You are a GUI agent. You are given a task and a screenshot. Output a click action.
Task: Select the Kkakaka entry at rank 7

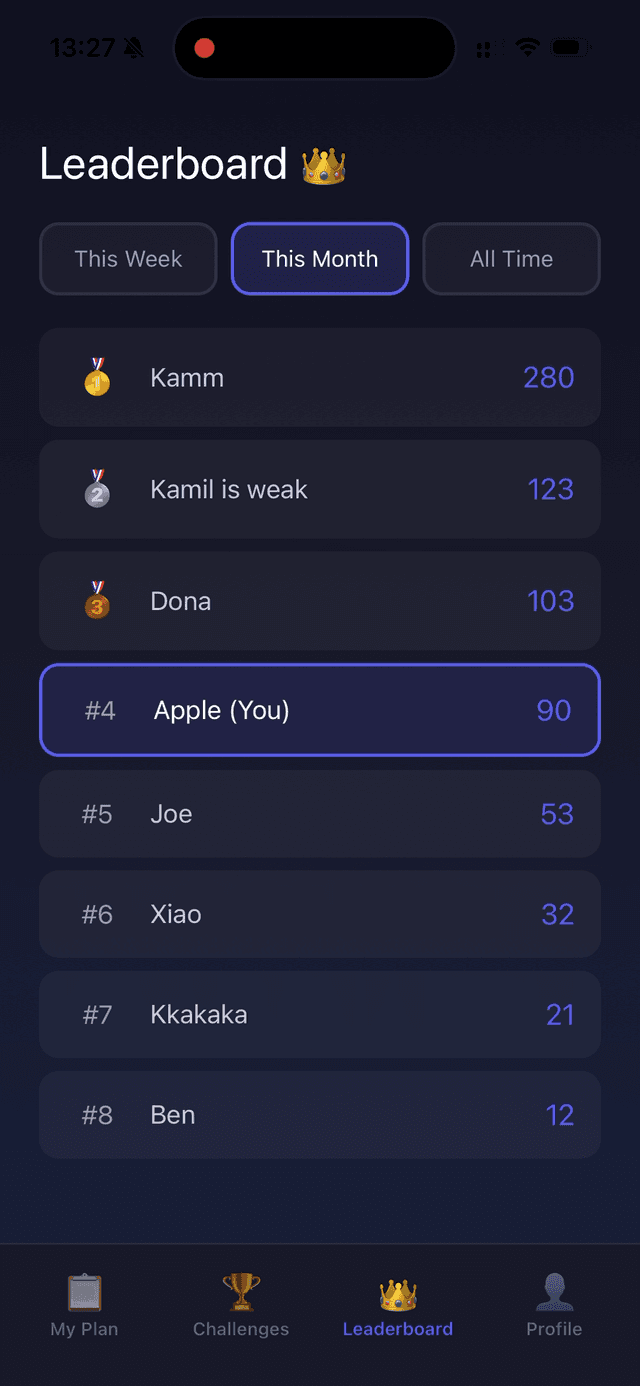point(320,1014)
